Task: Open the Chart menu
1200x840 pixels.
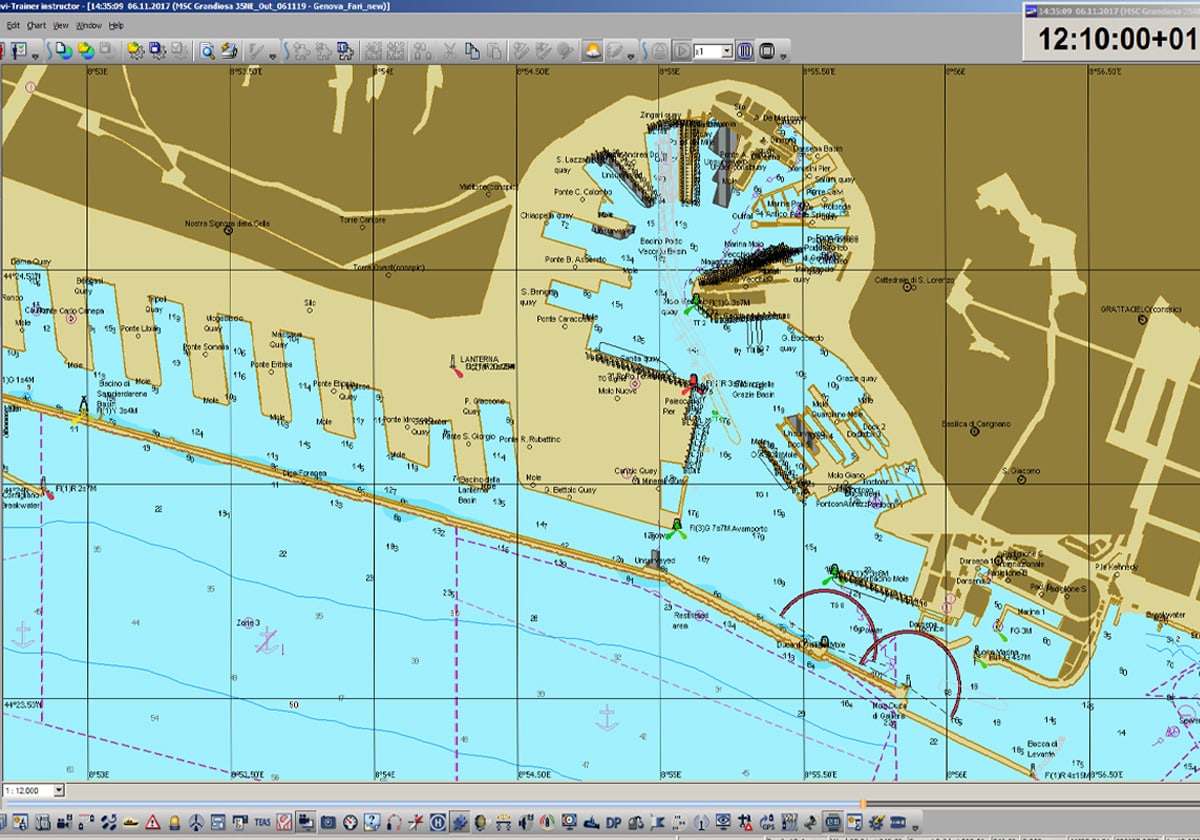Action: (x=36, y=25)
